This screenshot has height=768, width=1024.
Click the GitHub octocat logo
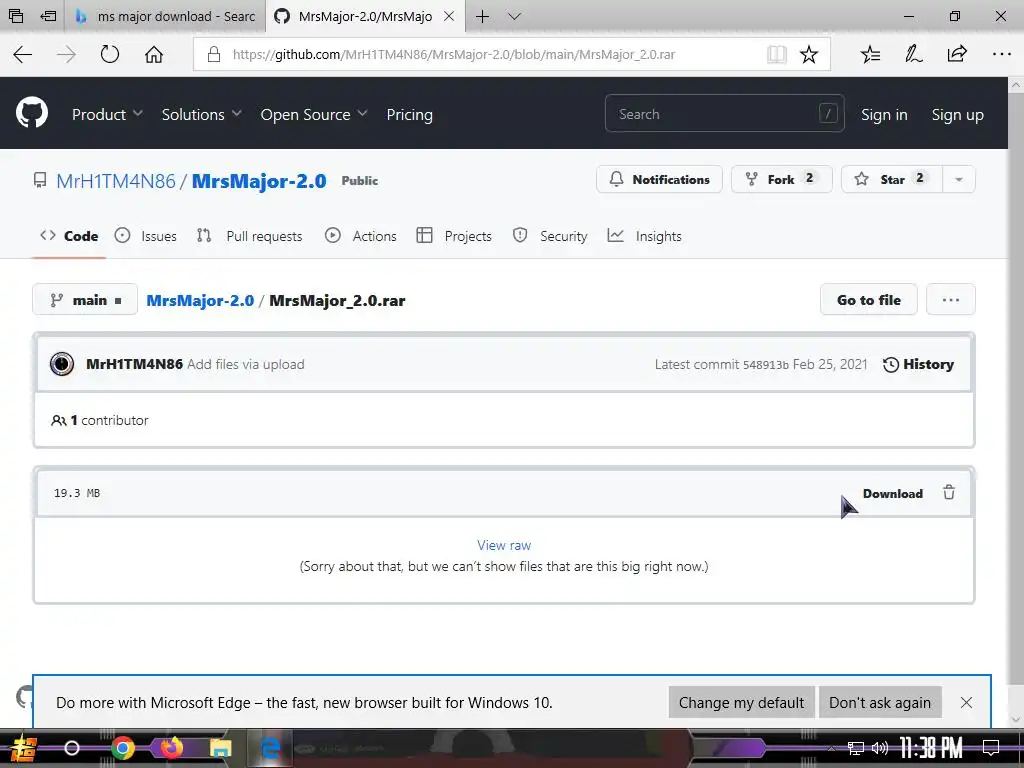pyautogui.click(x=32, y=114)
